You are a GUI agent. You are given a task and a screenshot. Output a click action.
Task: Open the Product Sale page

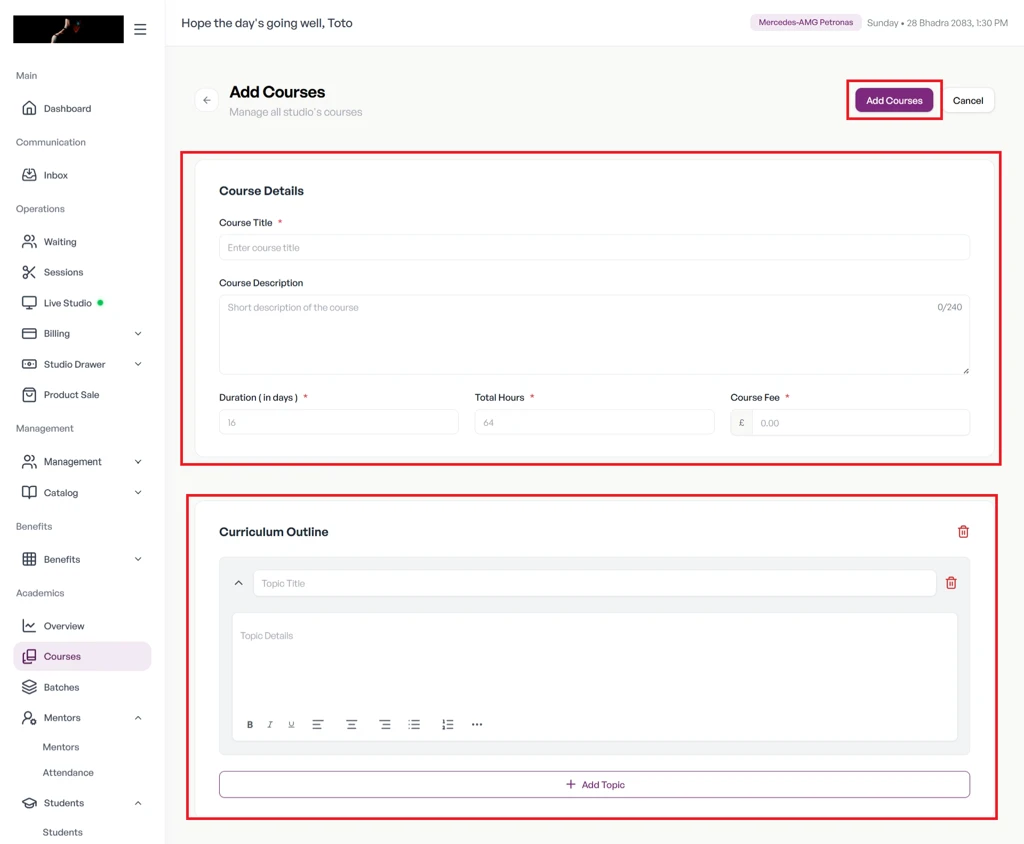[x=82, y=395]
